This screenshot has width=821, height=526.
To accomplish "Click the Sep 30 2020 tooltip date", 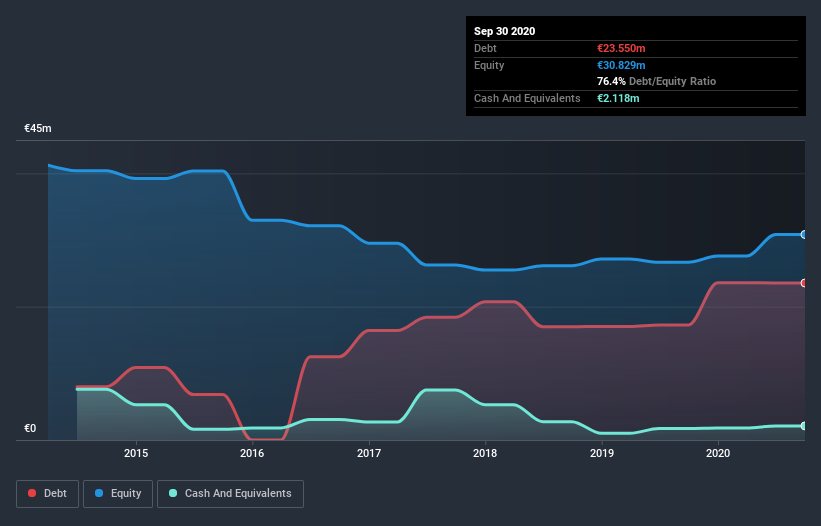I will tap(505, 31).
